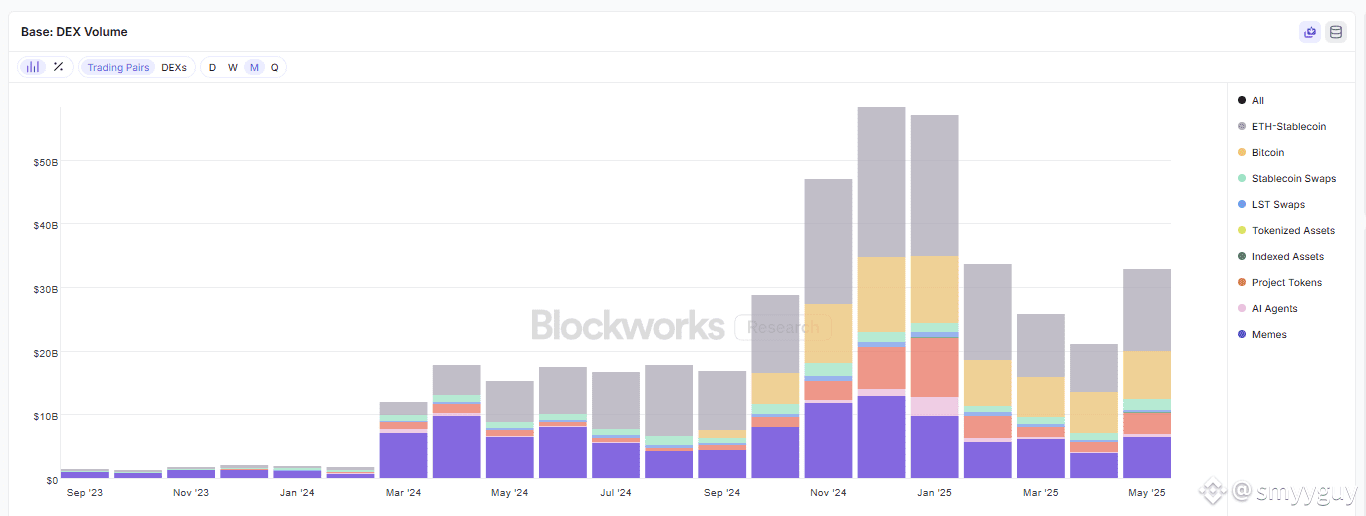Click the Mar '25 x-axis label
This screenshot has width=1366, height=516.
[1041, 492]
